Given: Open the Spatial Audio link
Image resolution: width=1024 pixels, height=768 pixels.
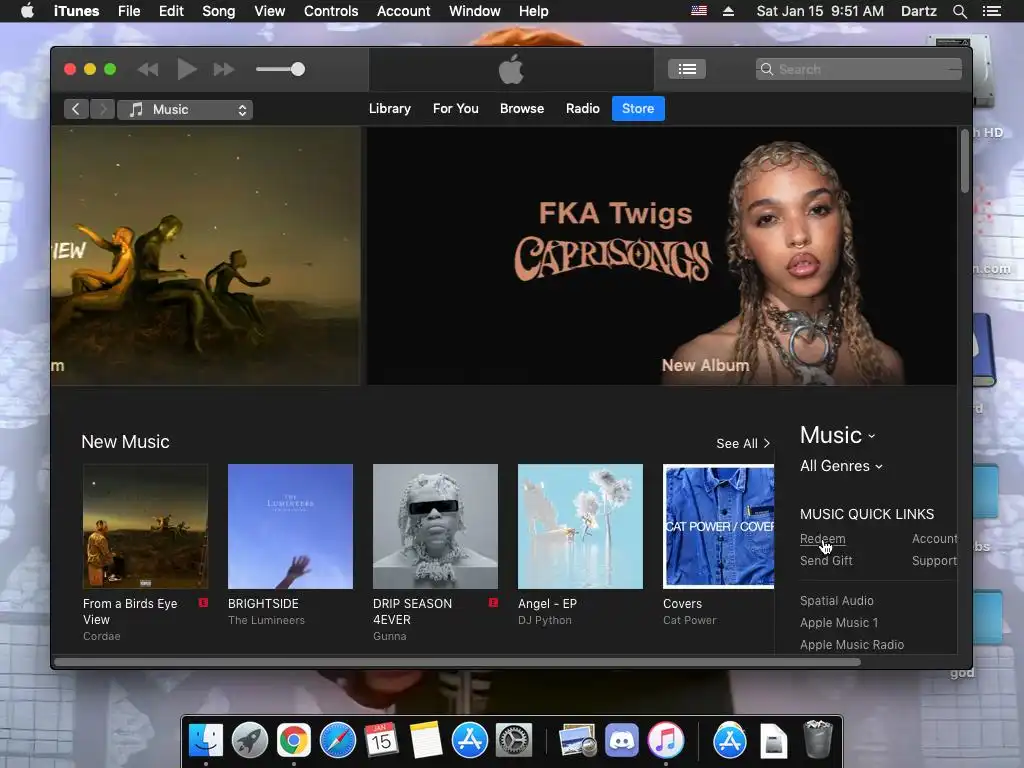Looking at the screenshot, I should (837, 601).
